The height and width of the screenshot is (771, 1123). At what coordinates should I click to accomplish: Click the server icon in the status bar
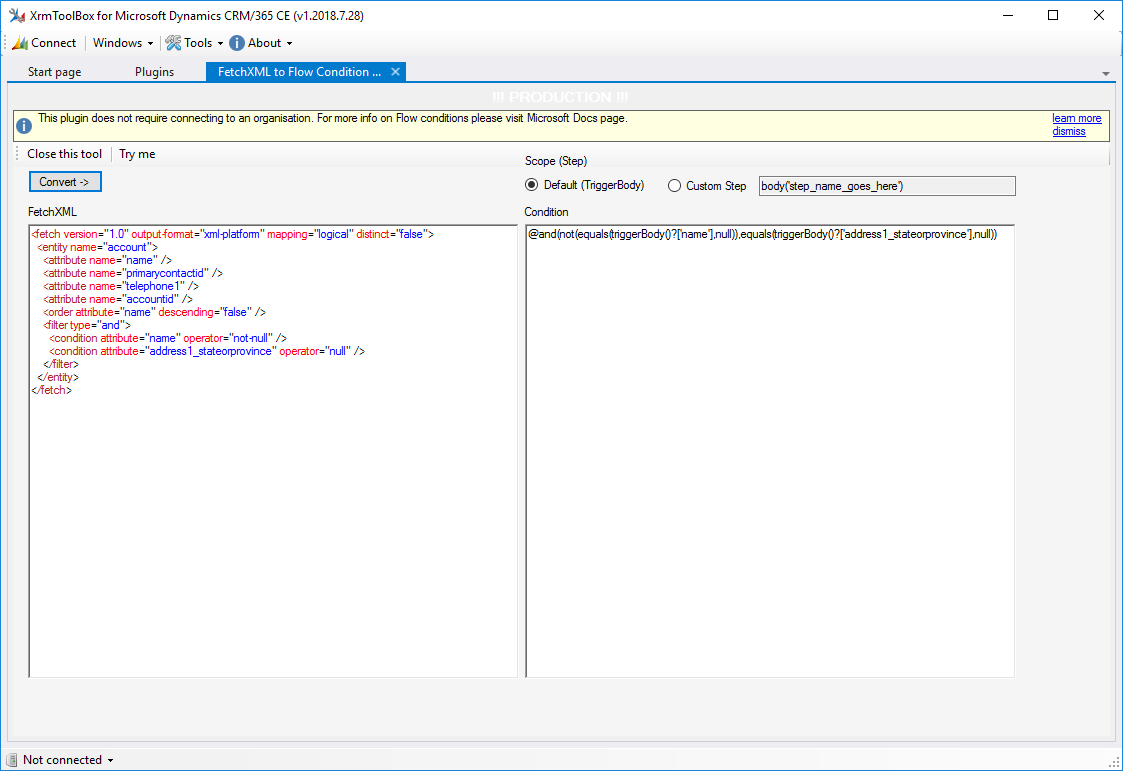[10, 759]
